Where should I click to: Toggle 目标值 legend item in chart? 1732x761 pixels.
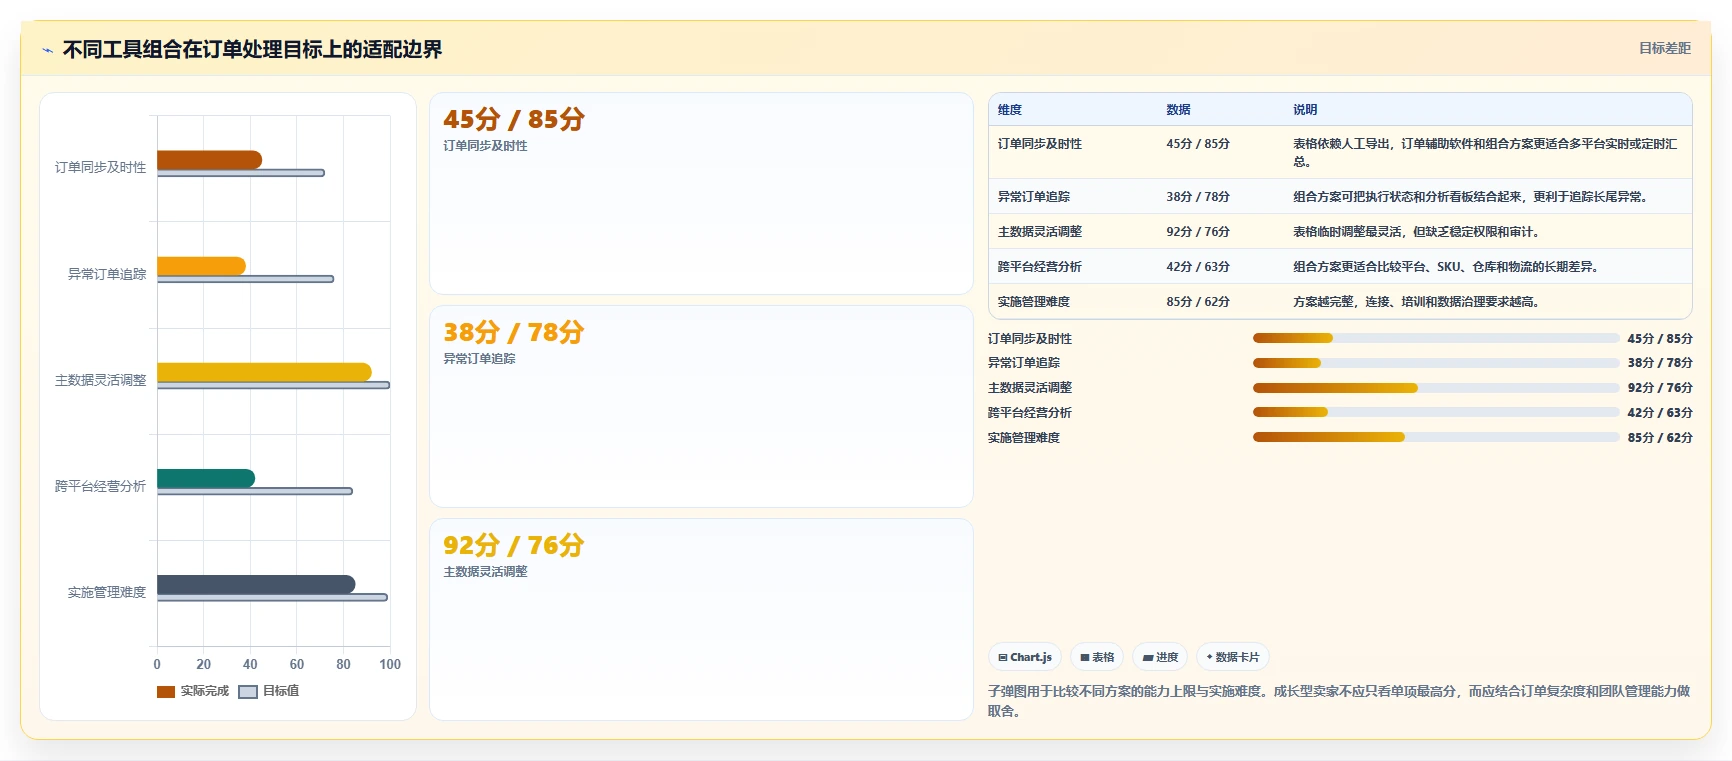269,691
